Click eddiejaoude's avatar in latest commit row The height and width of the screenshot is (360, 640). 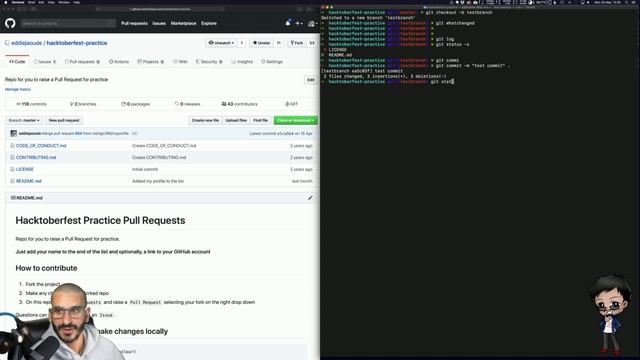[x=13, y=133]
